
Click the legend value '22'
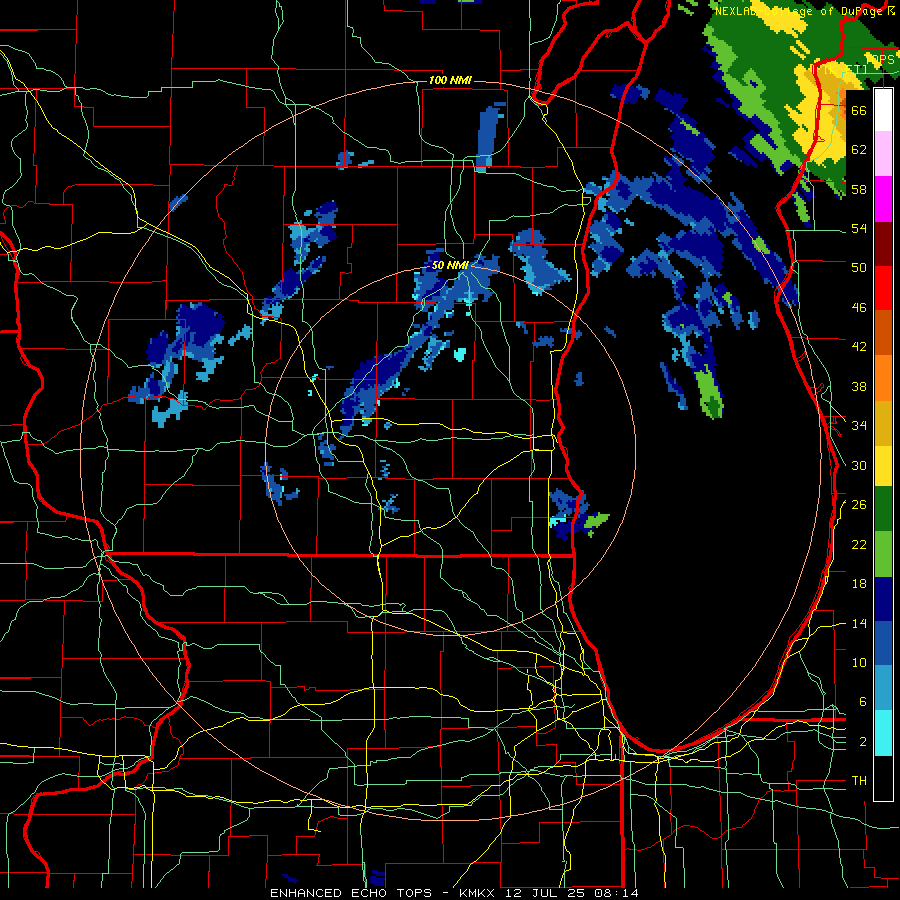[x=859, y=544]
